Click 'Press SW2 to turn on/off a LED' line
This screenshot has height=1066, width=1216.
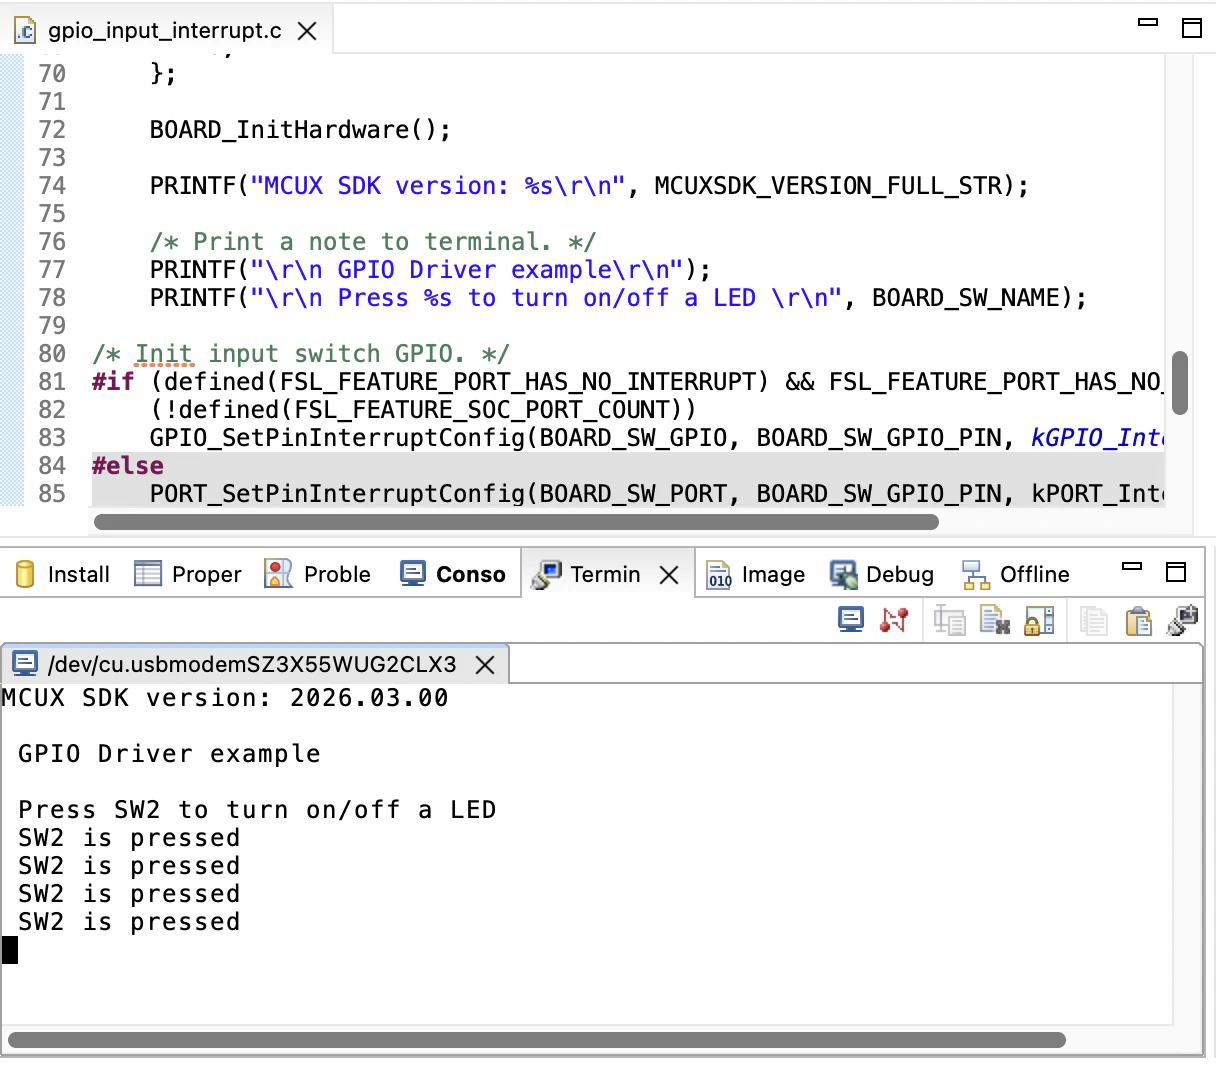click(257, 810)
